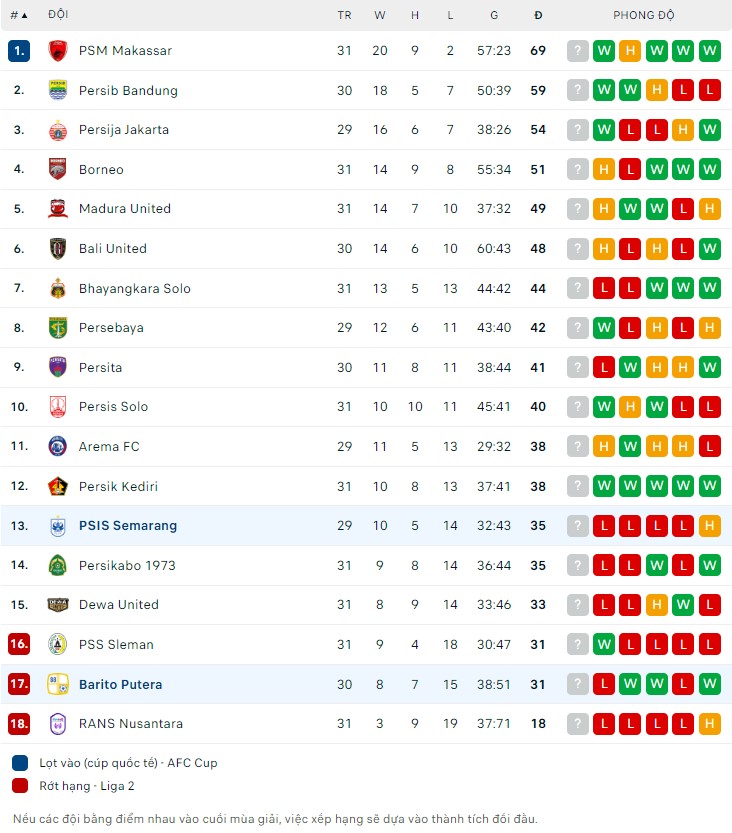
Task: Click the Arema FC round emblem
Action: tap(58, 447)
